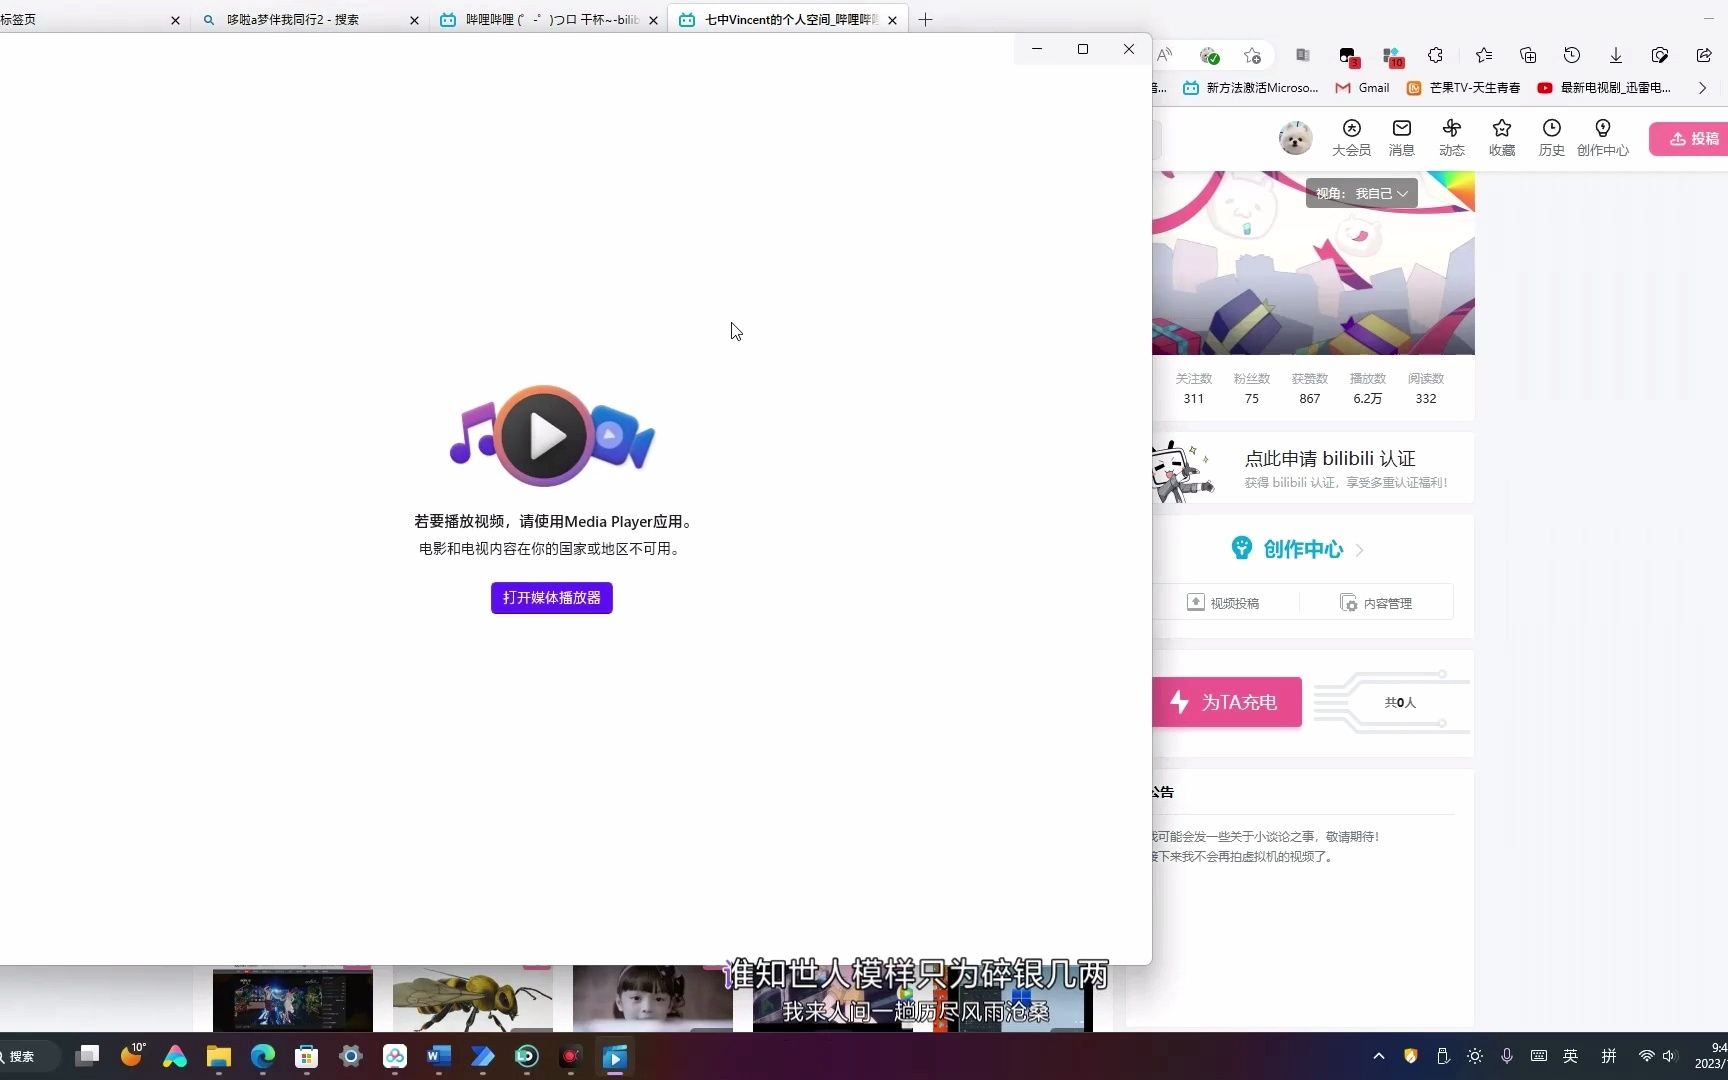Screen dimensions: 1728x1080
Task: Open the 视角：我自己 viewpoint dropdown
Action: (1360, 193)
